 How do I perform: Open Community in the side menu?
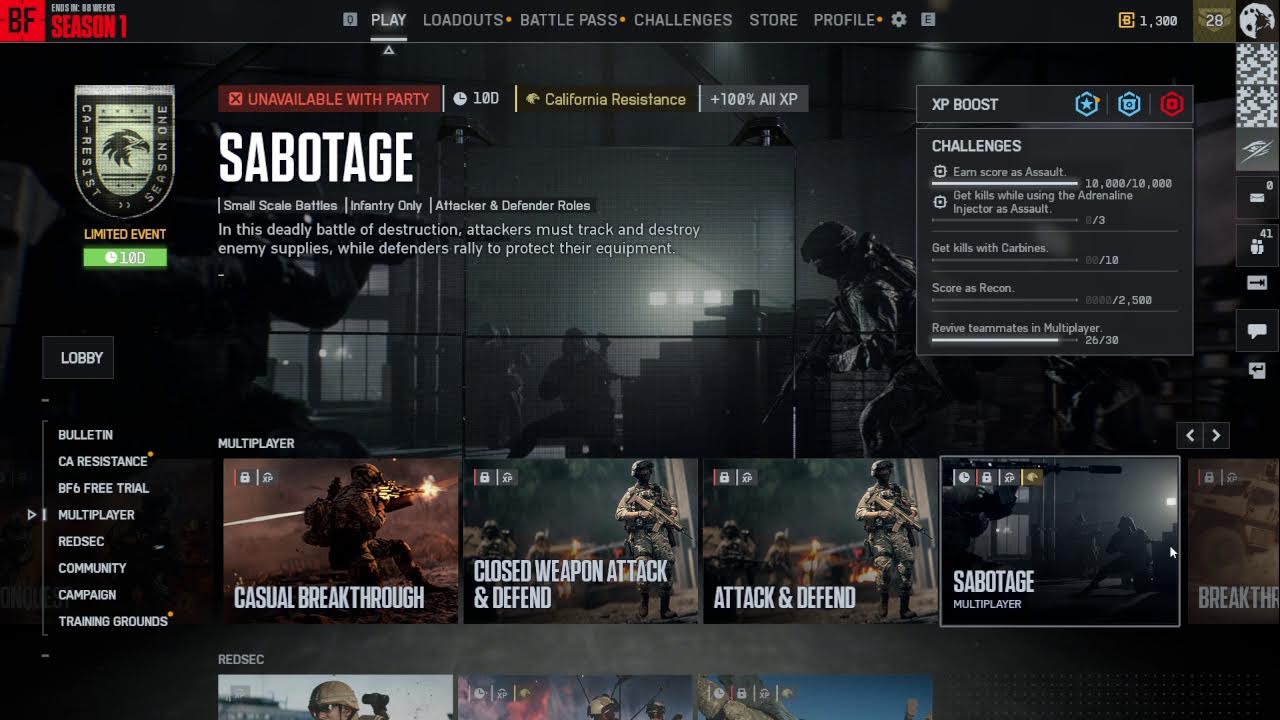[92, 568]
